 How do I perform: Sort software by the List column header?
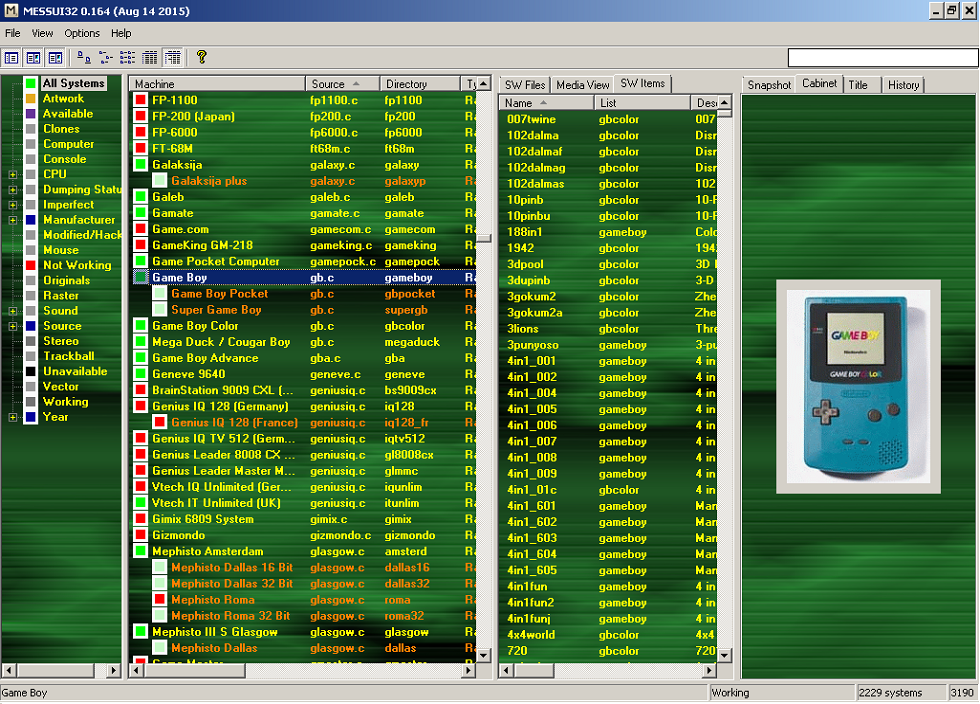[642, 103]
